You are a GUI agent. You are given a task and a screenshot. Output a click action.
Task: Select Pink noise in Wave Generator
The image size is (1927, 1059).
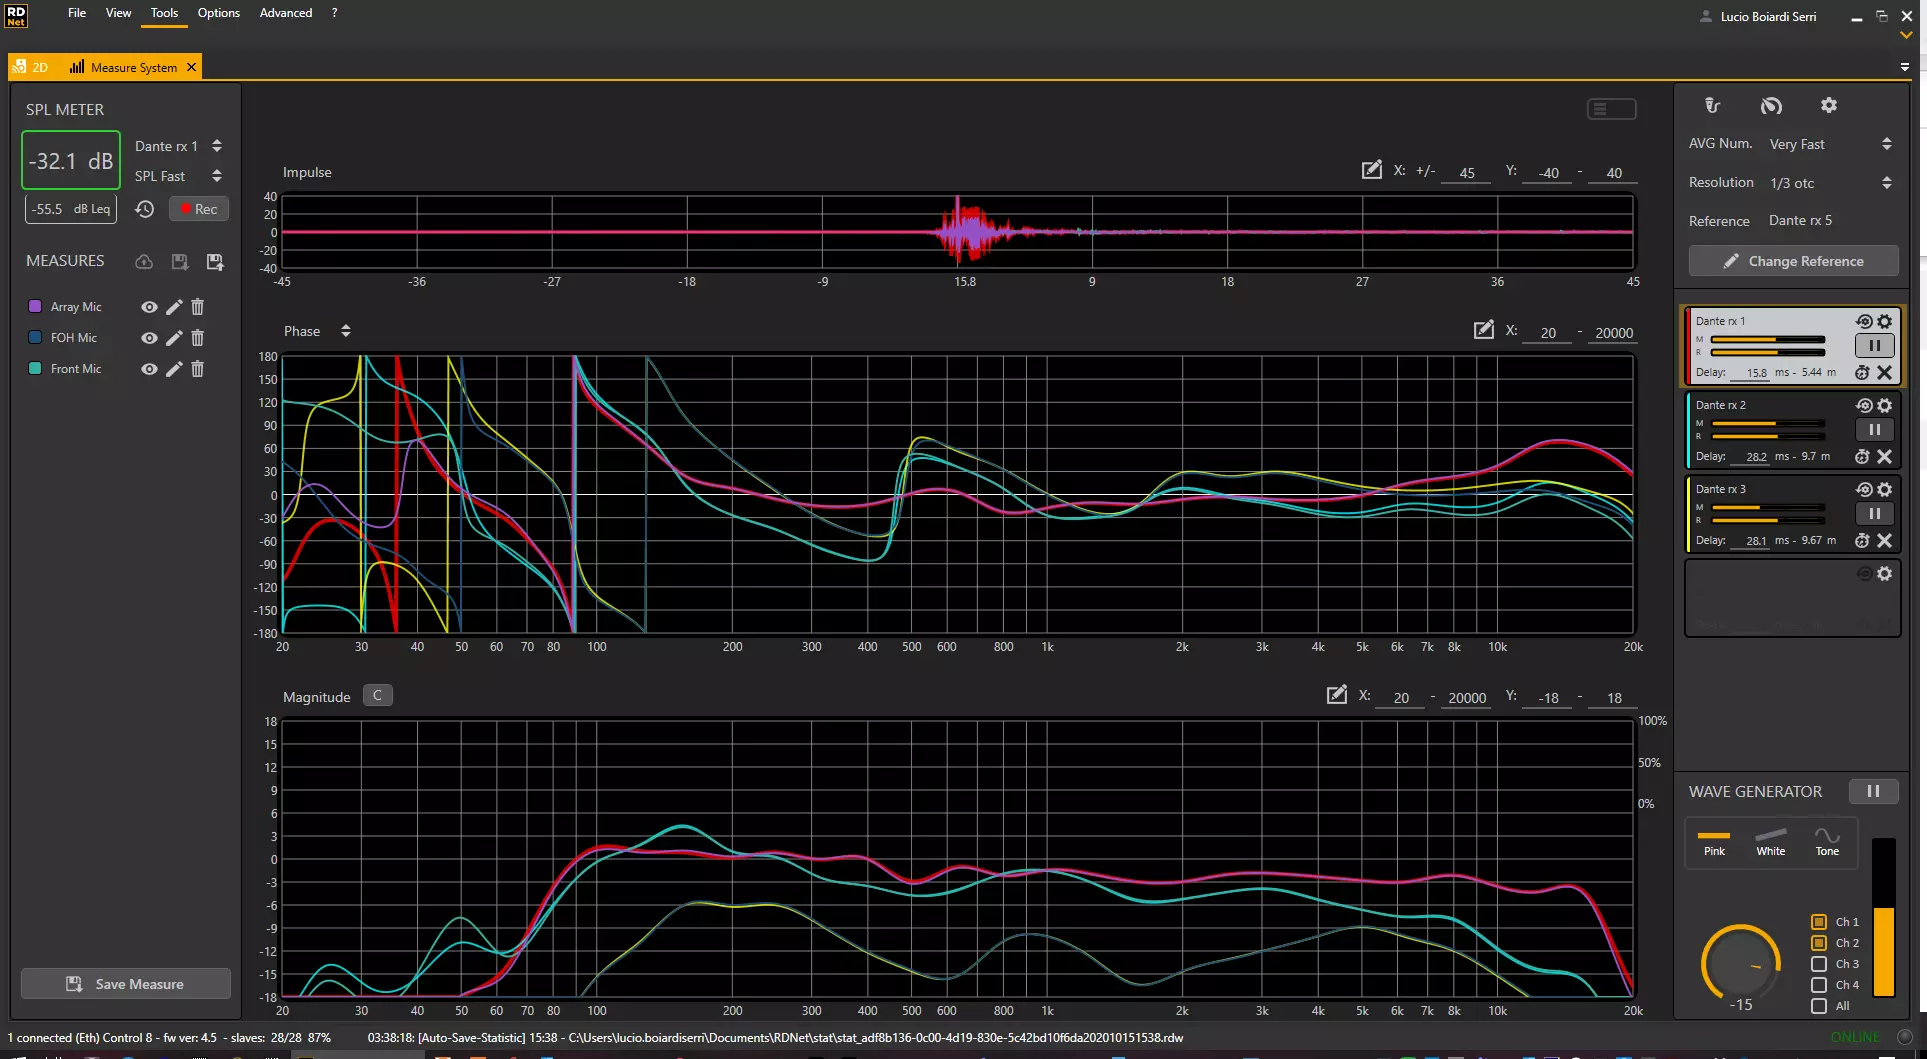(x=1714, y=842)
